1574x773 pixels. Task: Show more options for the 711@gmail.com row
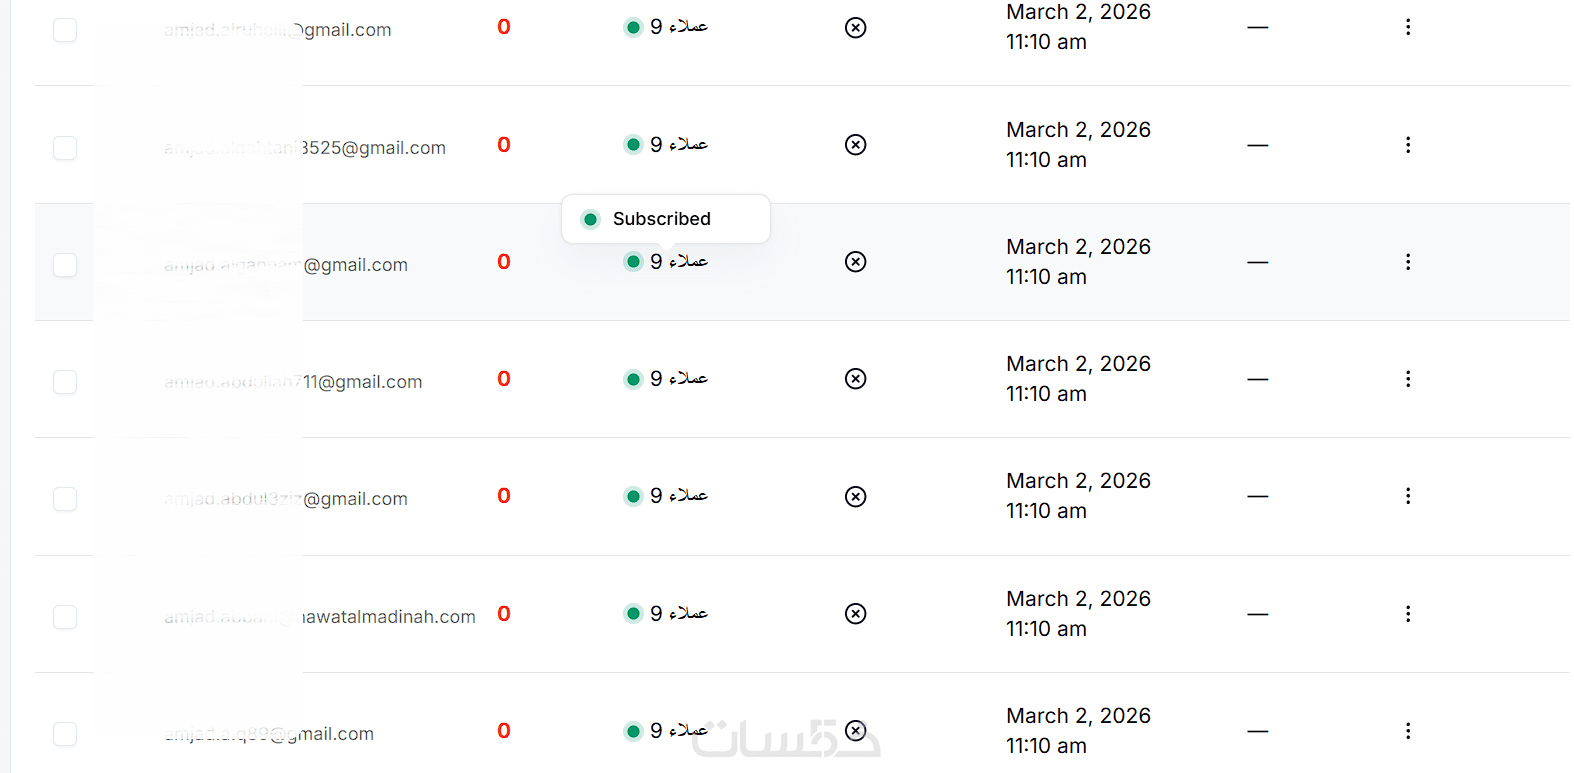click(x=1408, y=379)
